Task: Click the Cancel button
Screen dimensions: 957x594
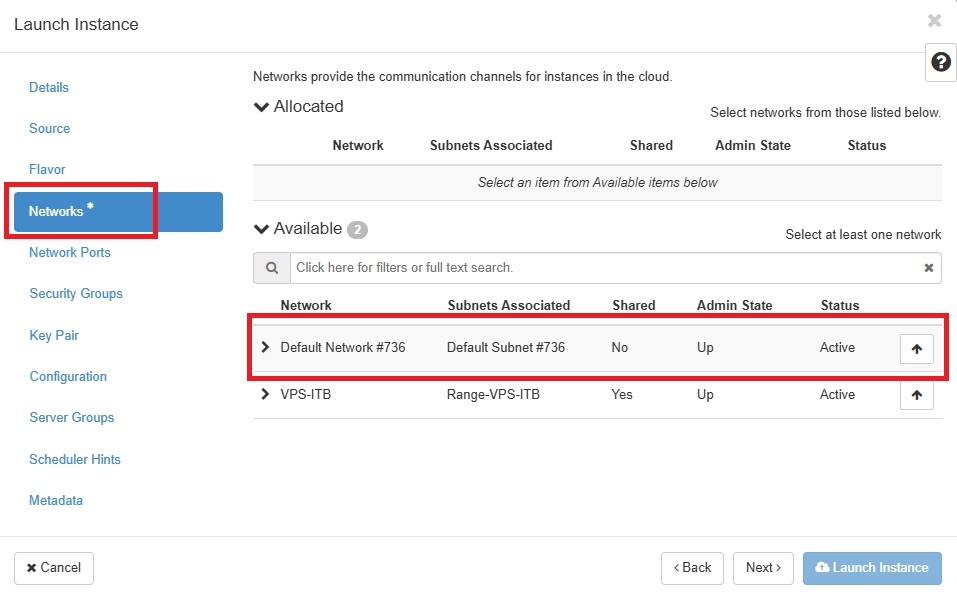Action: (x=54, y=568)
